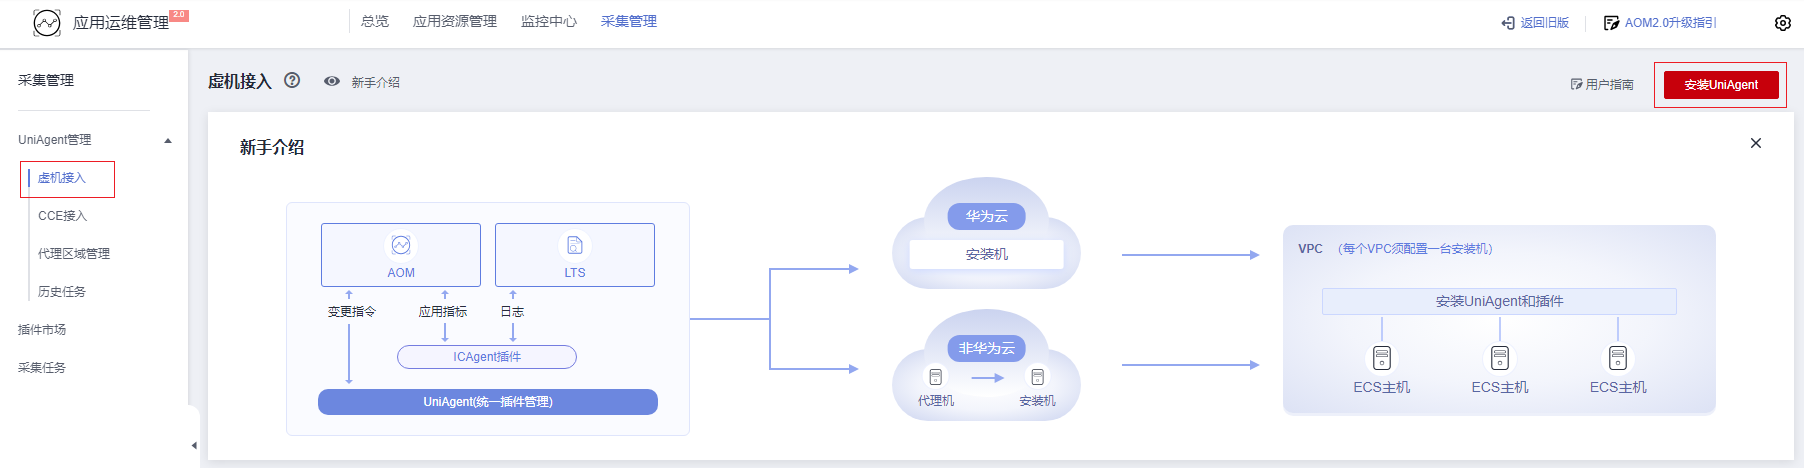The height and width of the screenshot is (468, 1804).
Task: Click the 安装UniAgent button
Action: tap(1721, 85)
